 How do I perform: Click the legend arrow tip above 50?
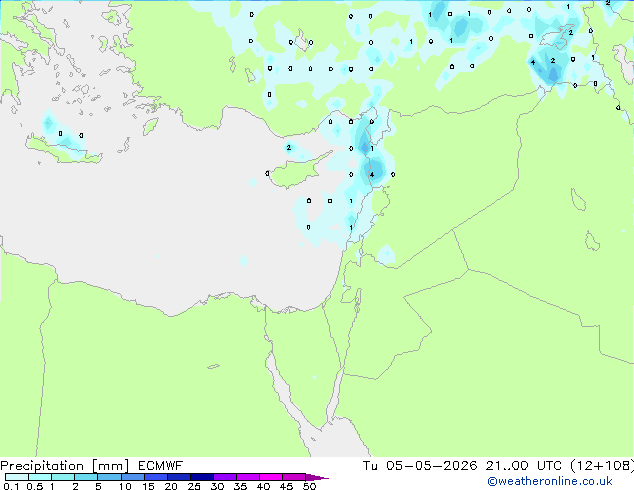(317, 477)
